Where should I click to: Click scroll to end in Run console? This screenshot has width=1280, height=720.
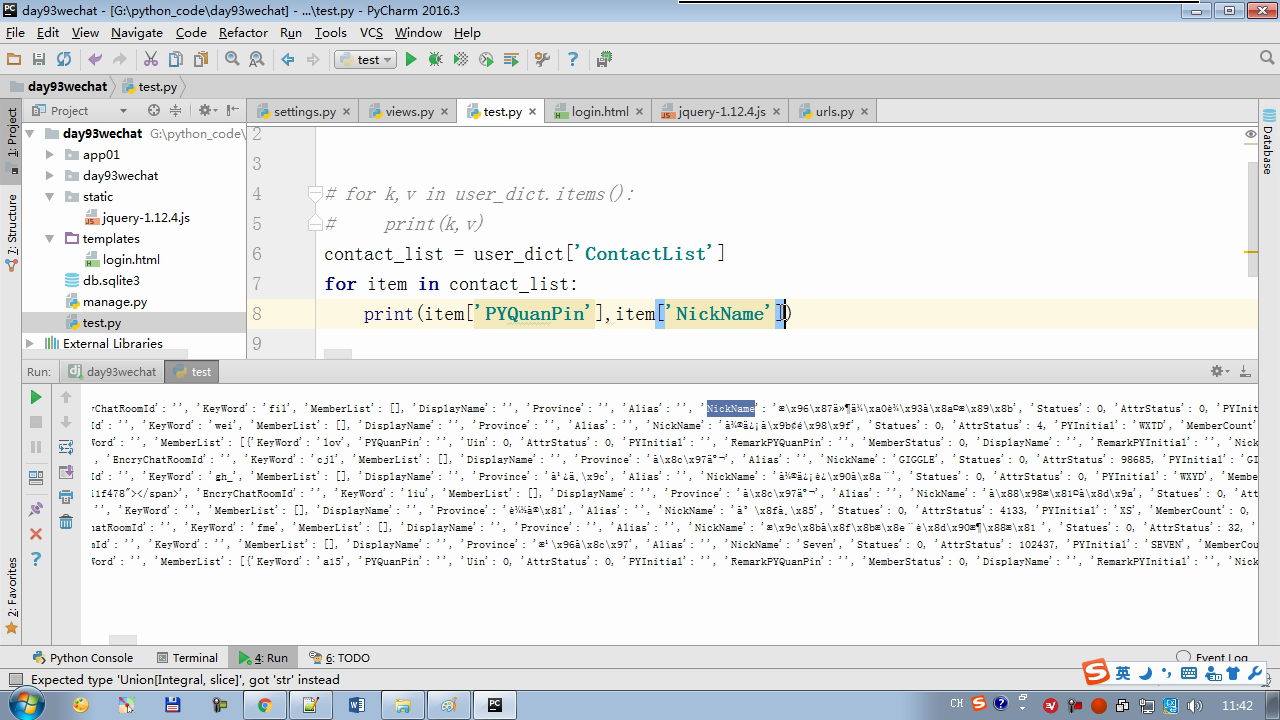coord(66,472)
